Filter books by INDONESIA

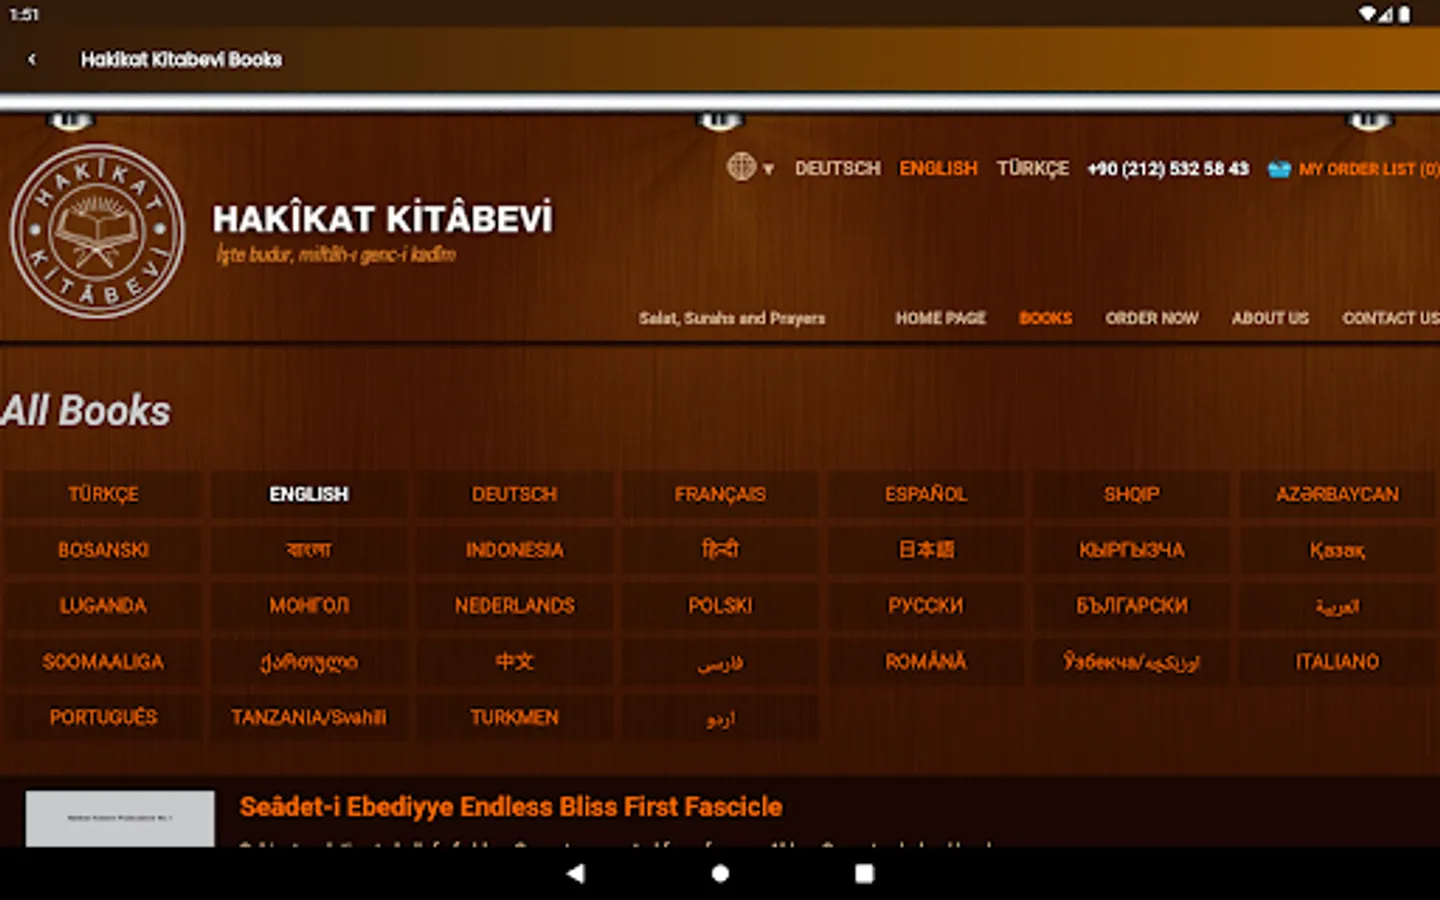pos(514,550)
